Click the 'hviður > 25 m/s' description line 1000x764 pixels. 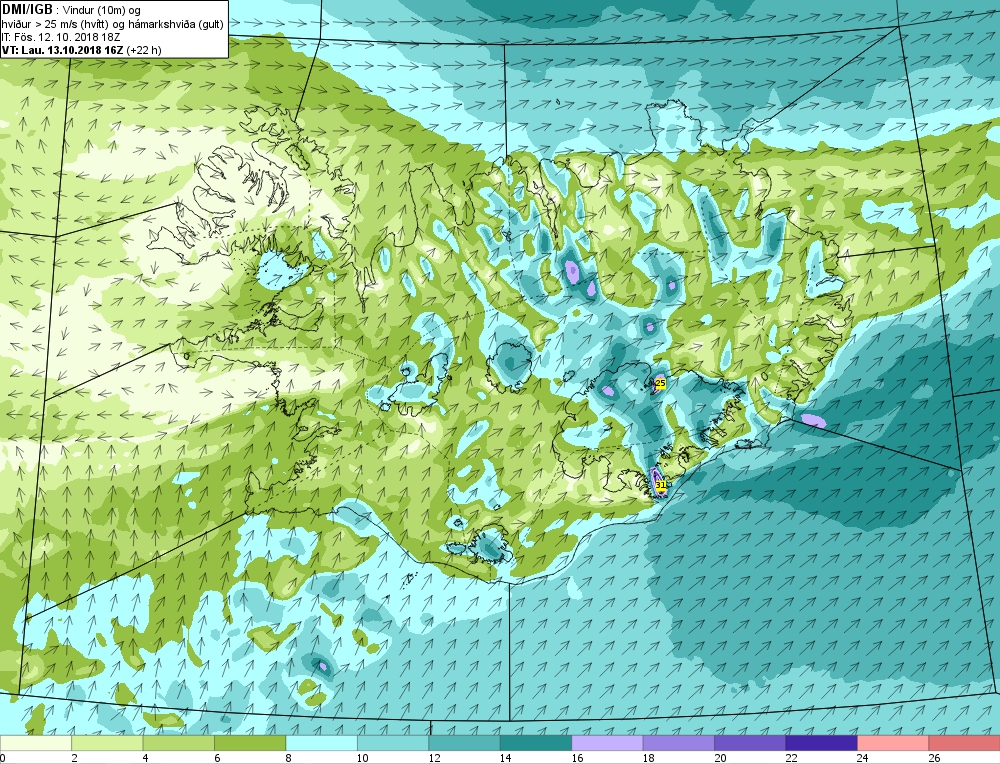pos(112,24)
